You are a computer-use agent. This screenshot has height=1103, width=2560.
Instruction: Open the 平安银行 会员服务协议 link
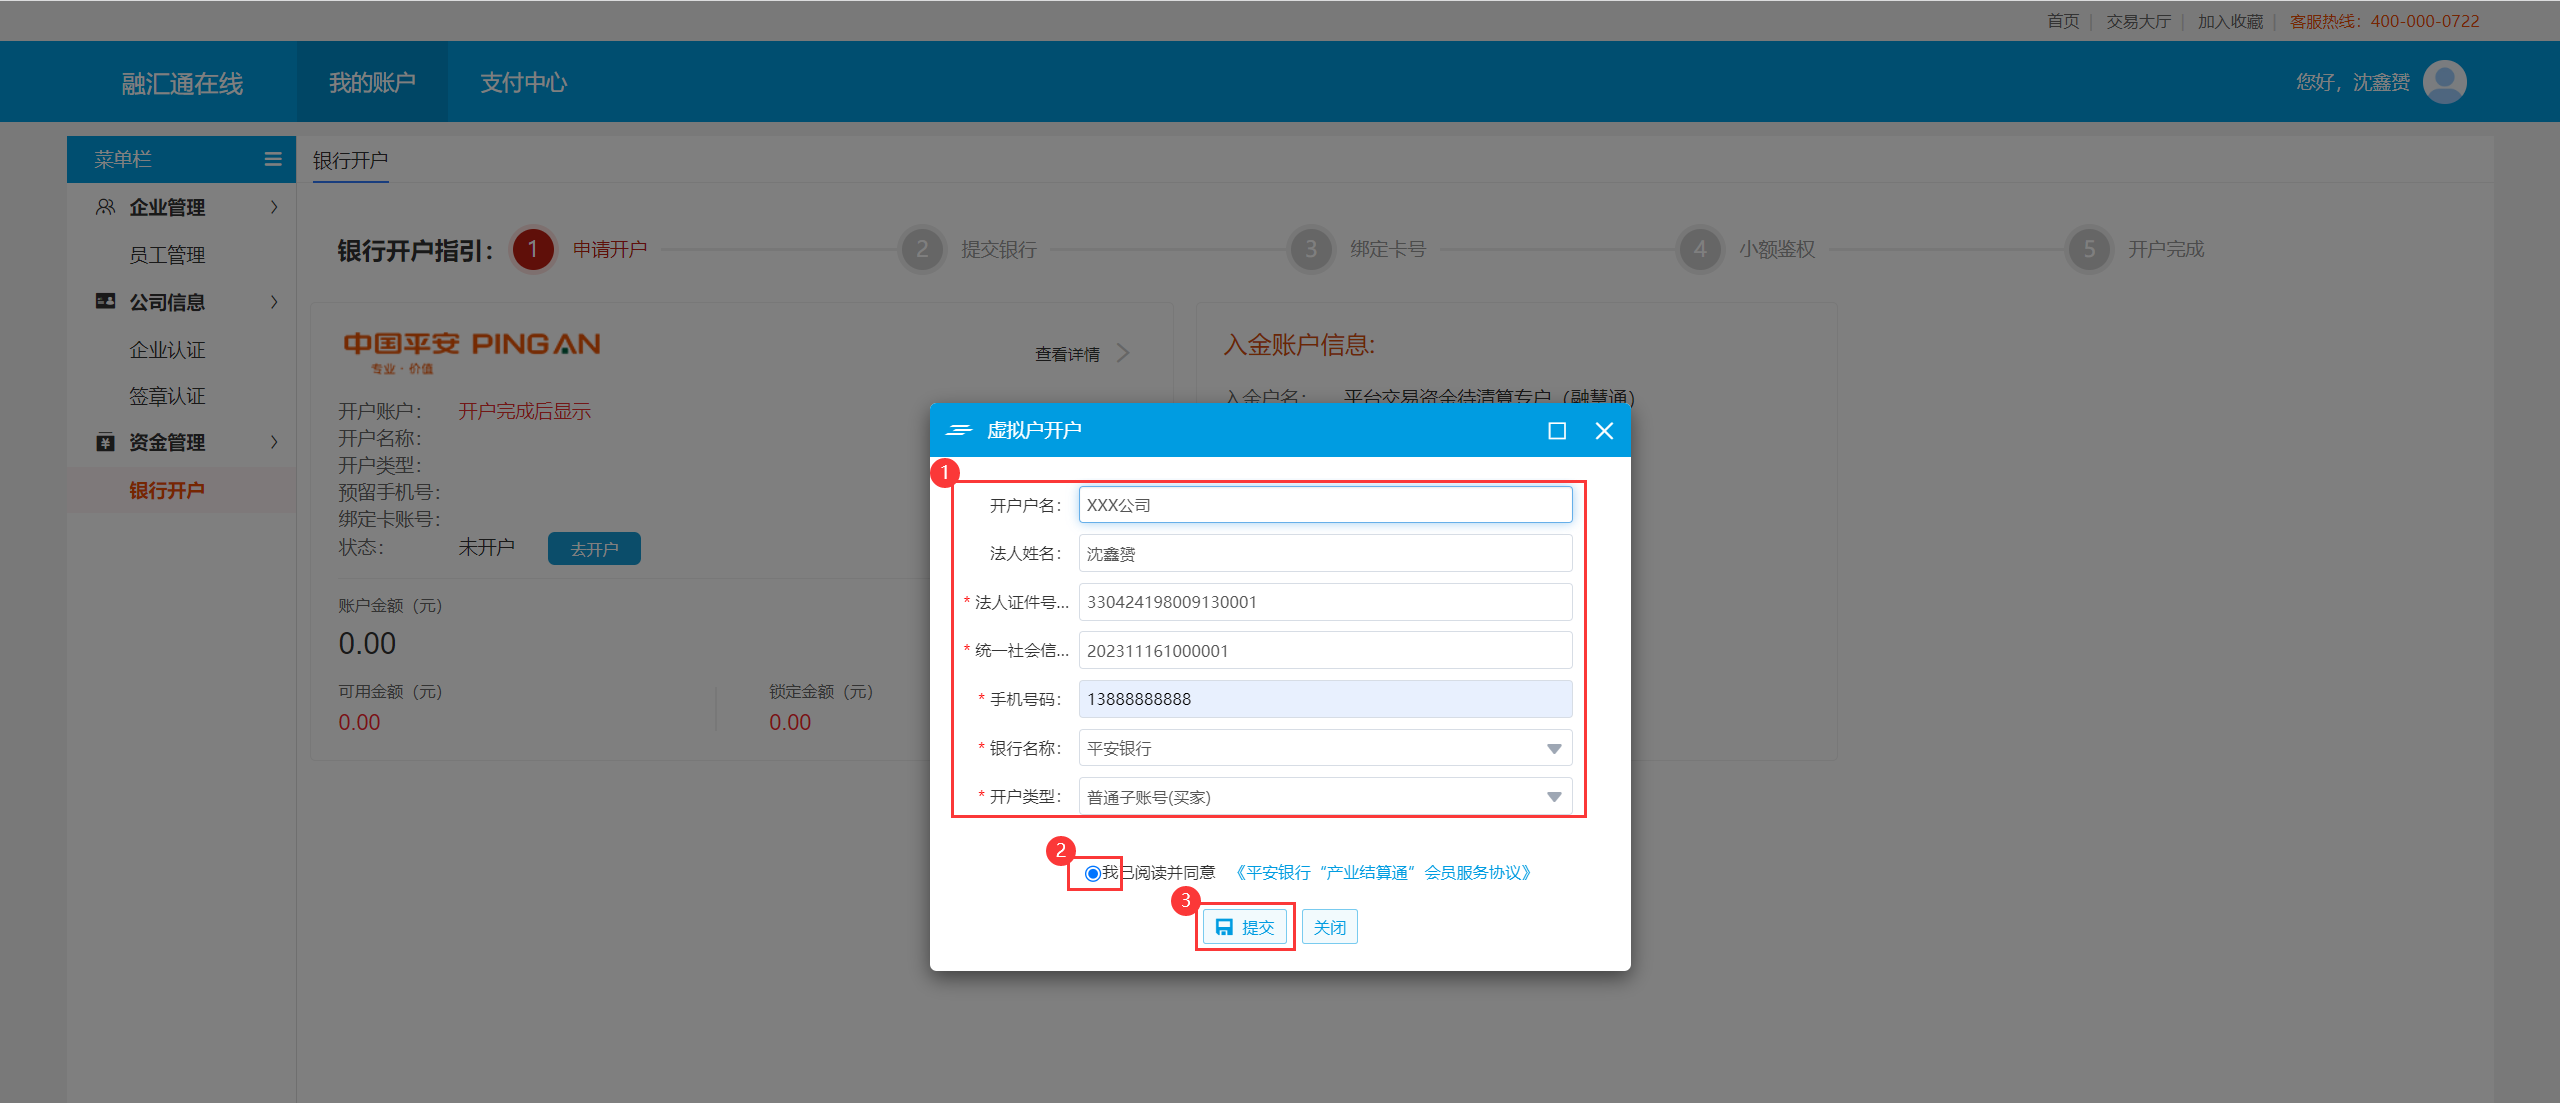click(x=1383, y=873)
